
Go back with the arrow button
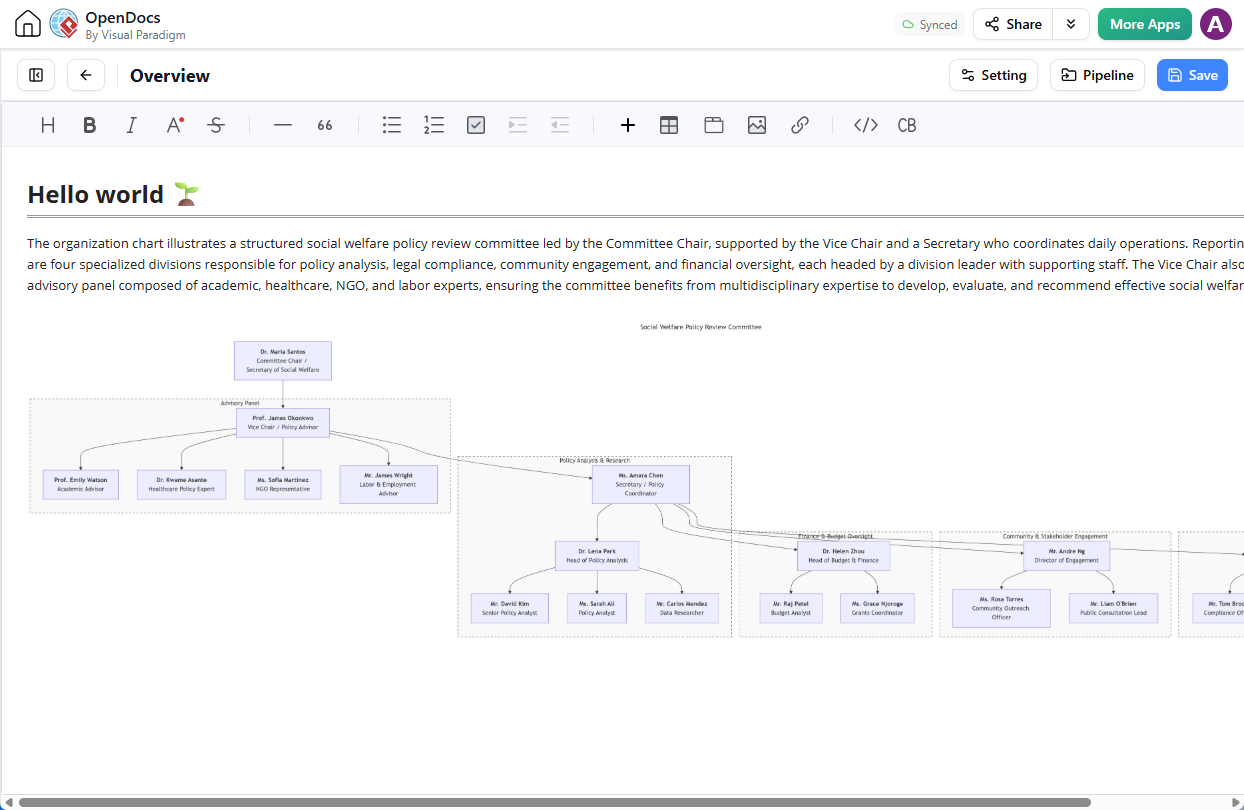click(x=86, y=75)
